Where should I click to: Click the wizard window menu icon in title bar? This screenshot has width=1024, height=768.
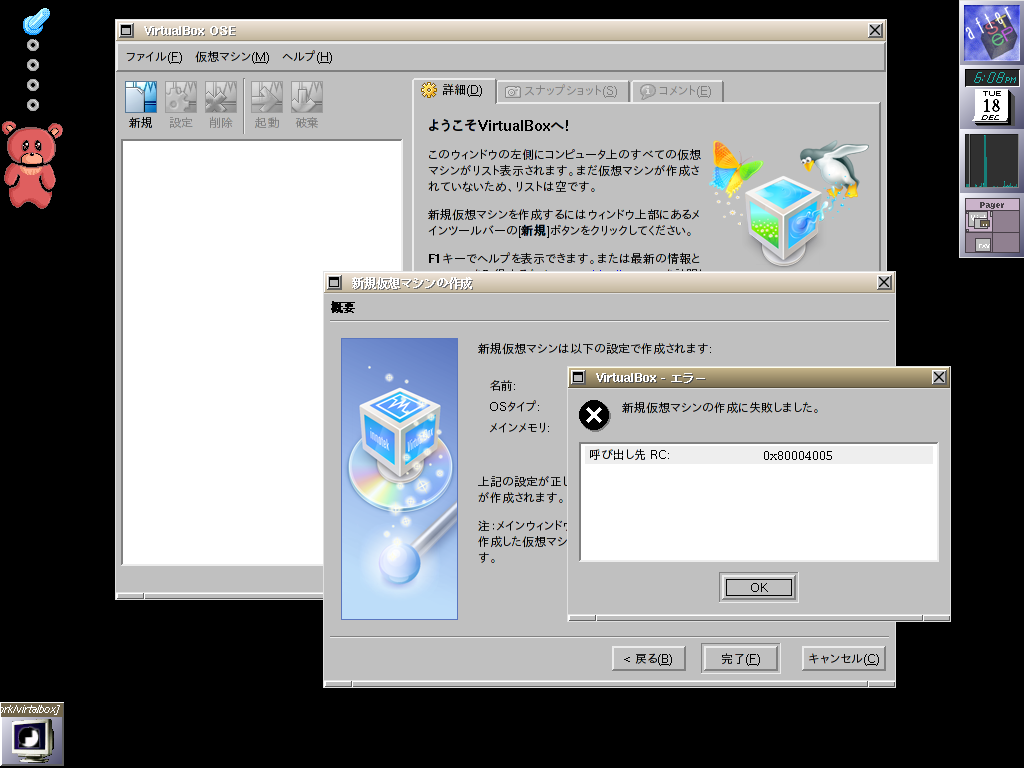point(334,282)
